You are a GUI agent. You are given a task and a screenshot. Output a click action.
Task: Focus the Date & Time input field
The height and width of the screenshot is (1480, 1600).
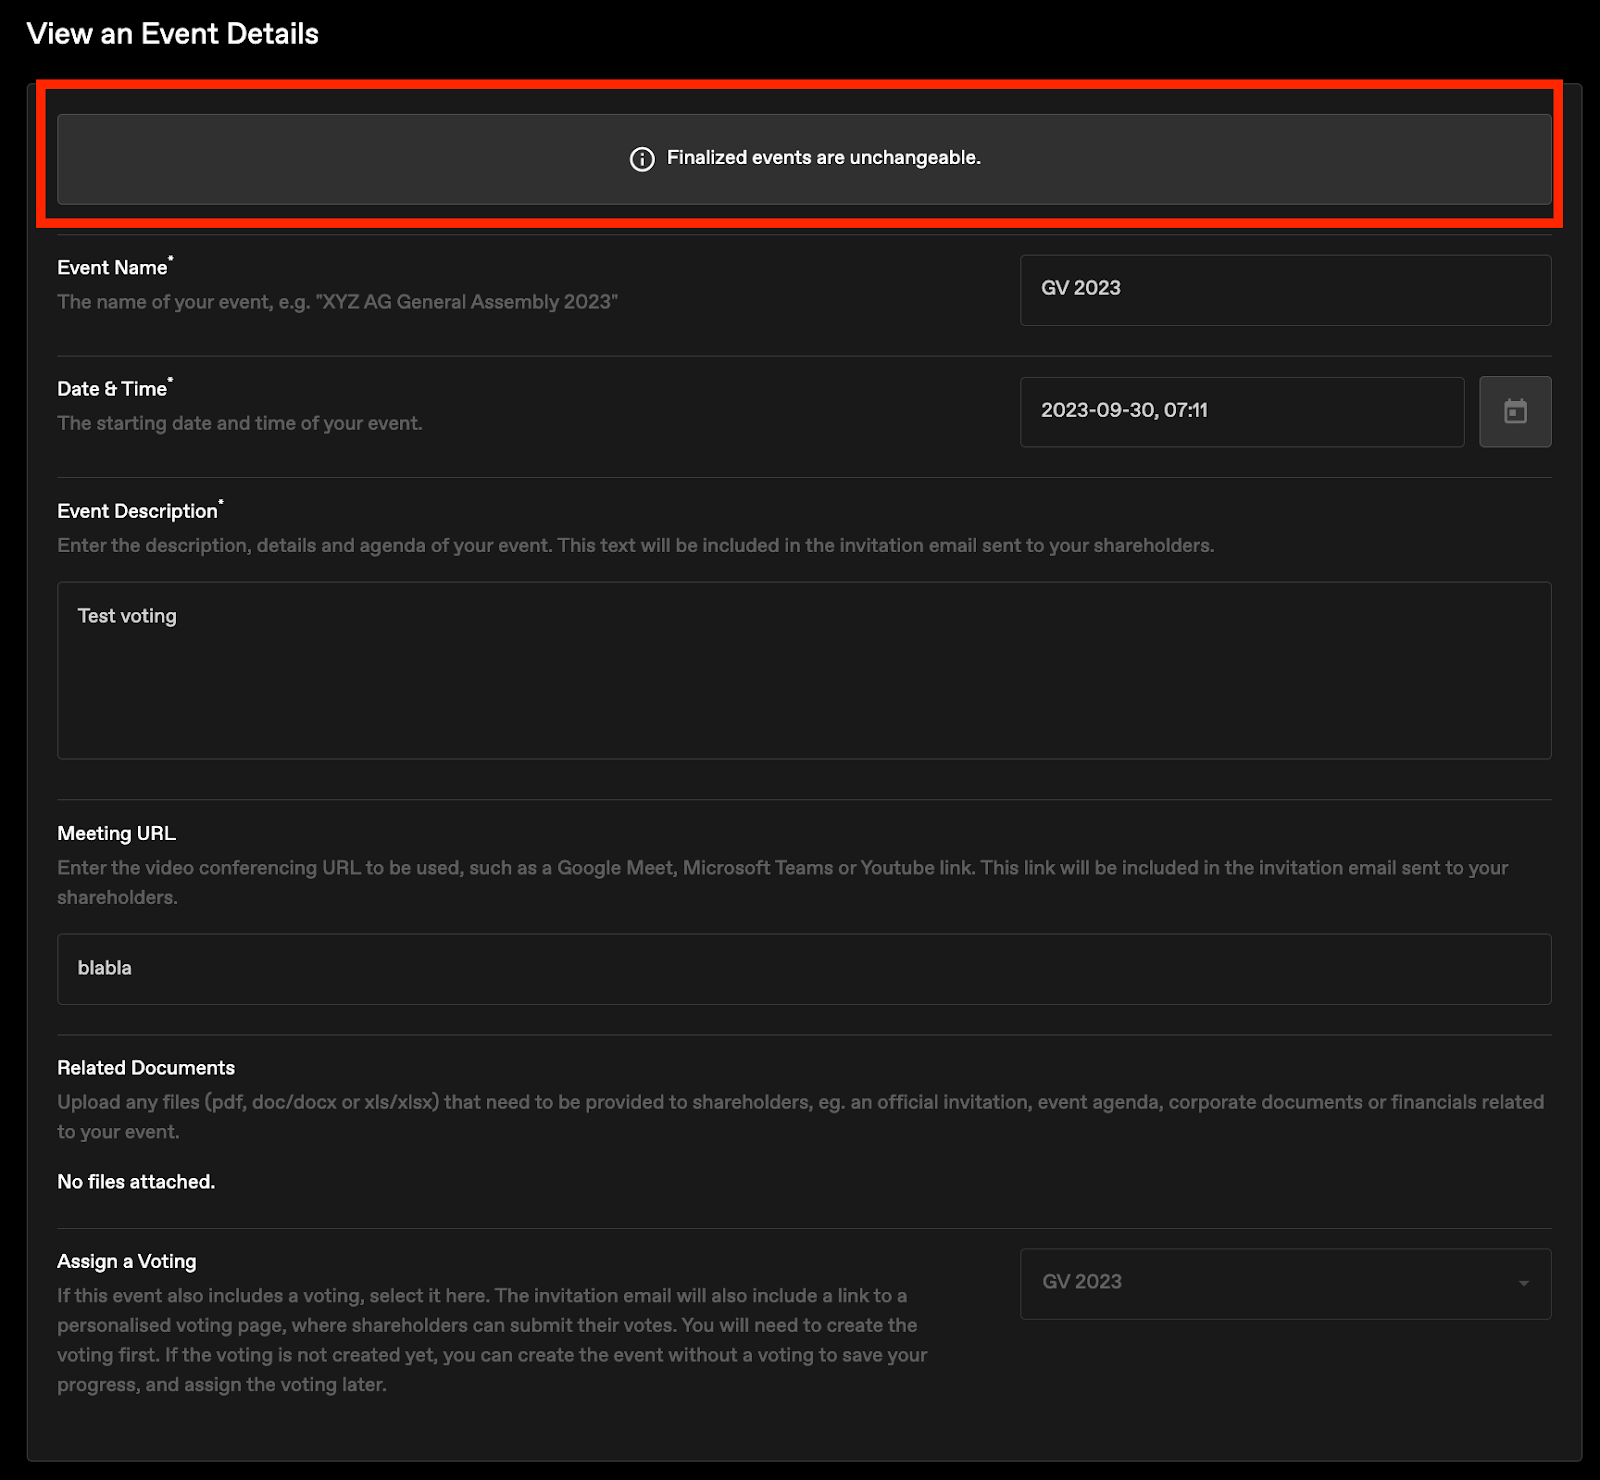coord(1241,411)
